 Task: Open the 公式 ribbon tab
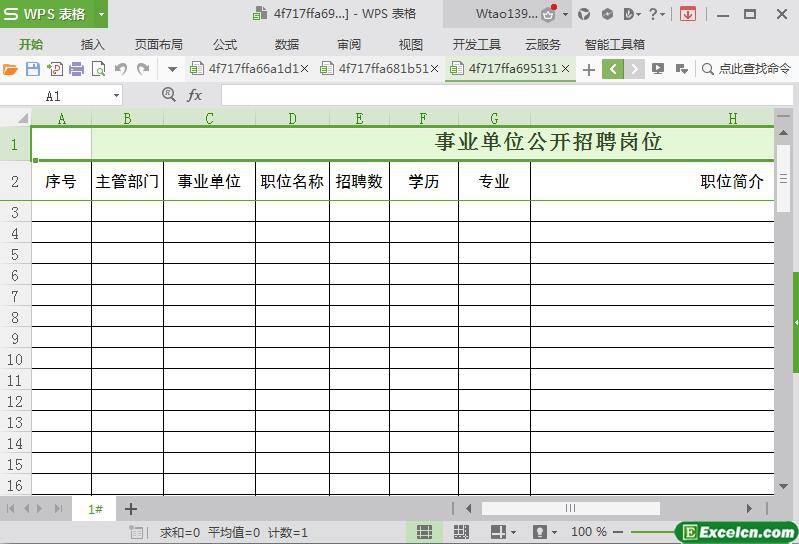coord(225,45)
